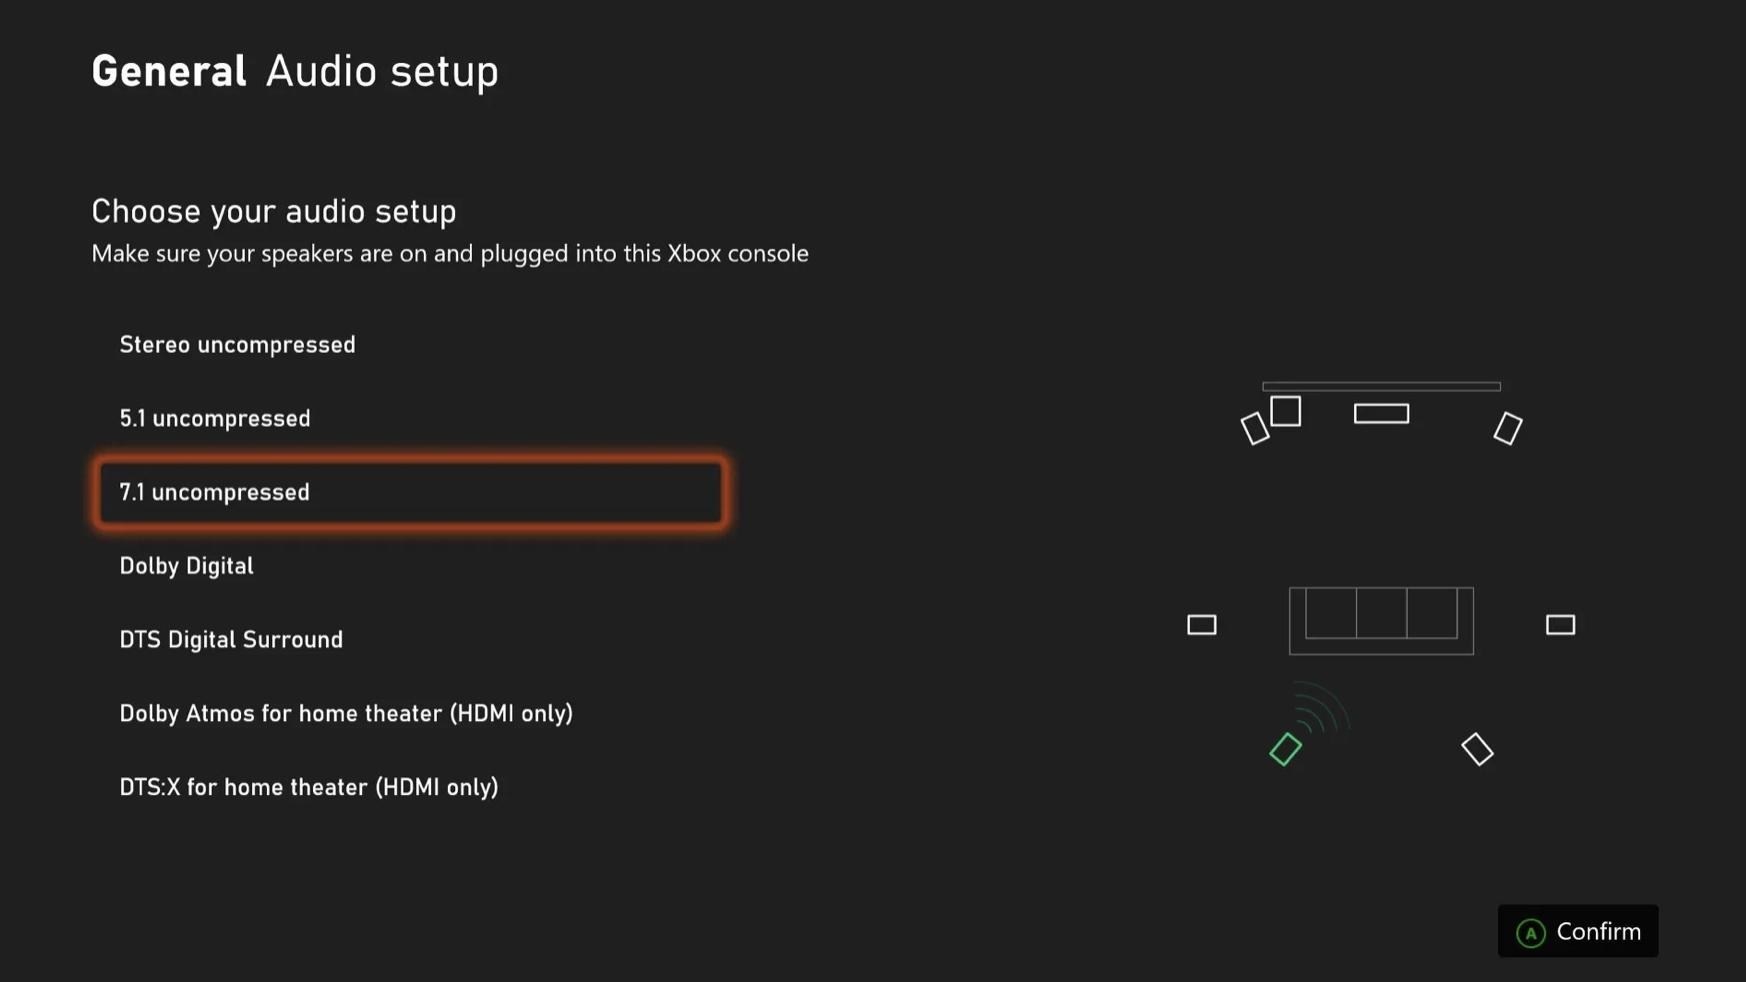Select the highlighted 7.1 uncompressed option
1746x982 pixels.
[410, 492]
